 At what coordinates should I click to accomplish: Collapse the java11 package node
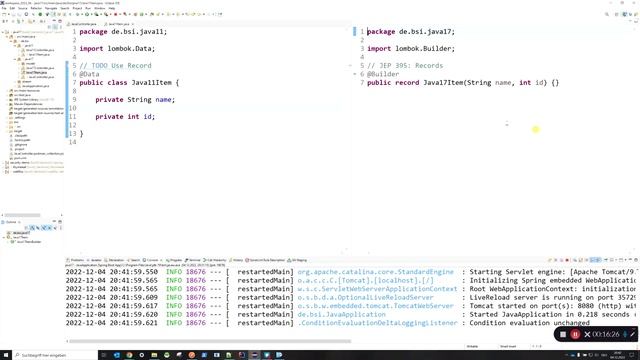tap(15, 46)
